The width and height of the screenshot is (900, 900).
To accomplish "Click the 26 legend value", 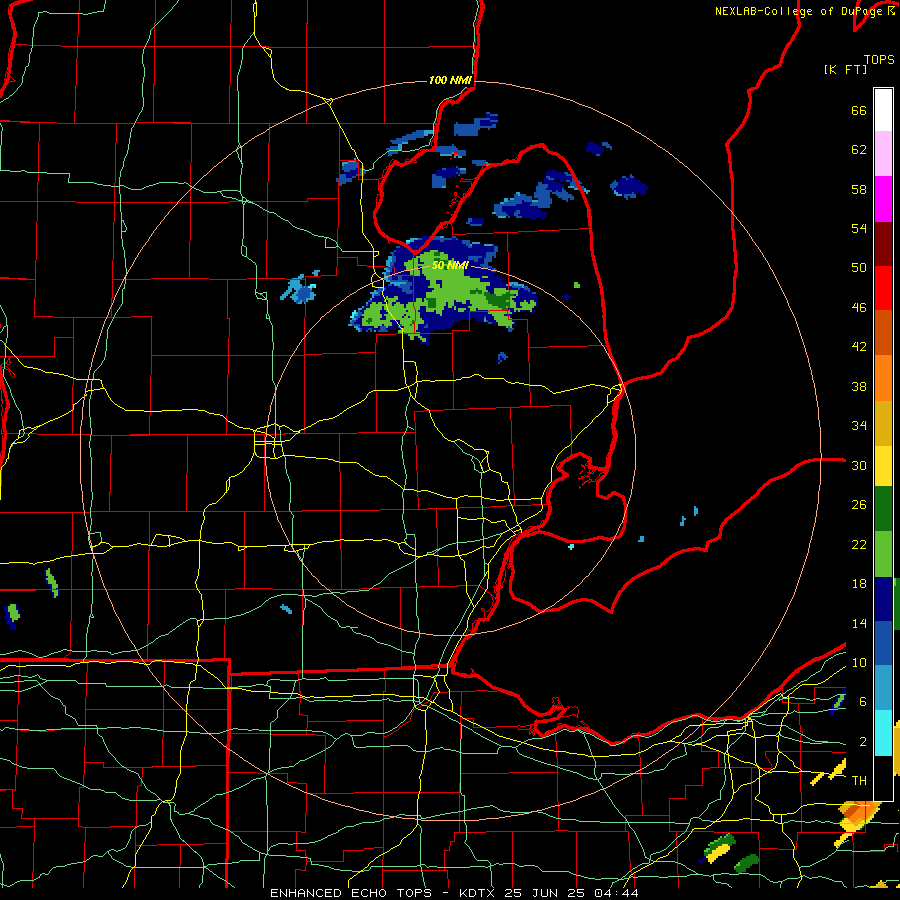I will pos(859,505).
